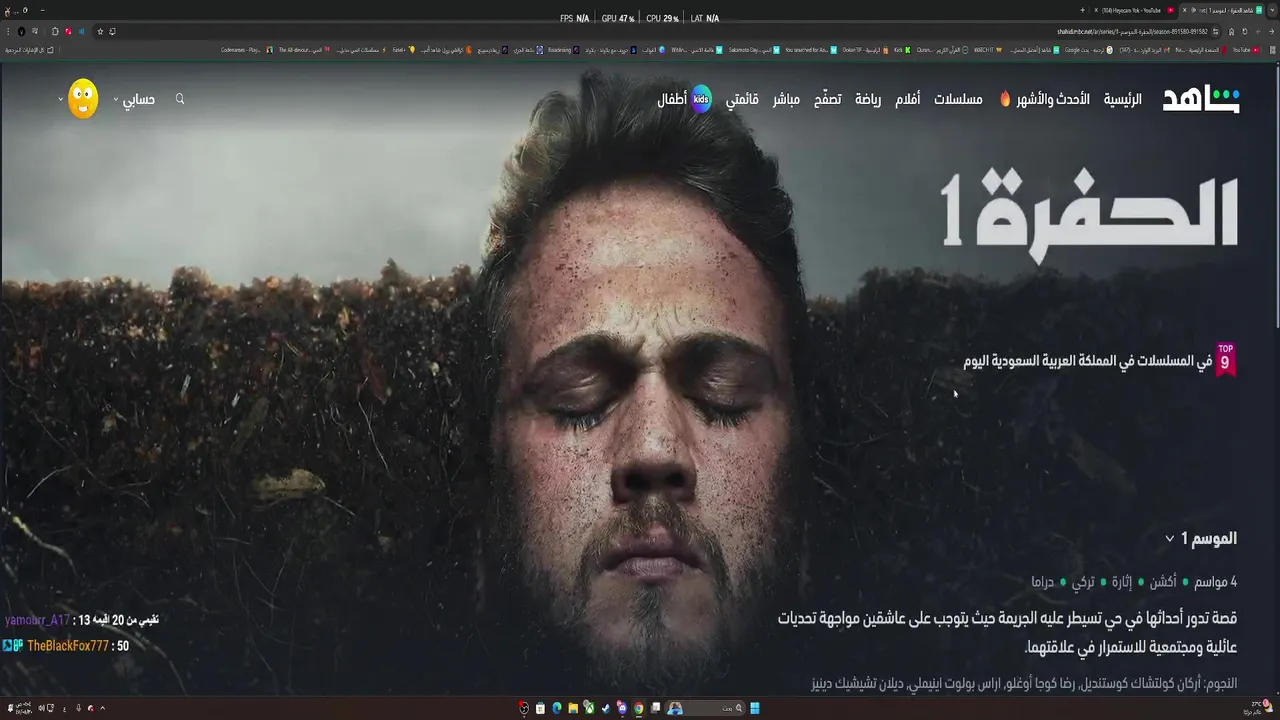Open the Sakamoto Day bookmark
The image size is (1280, 720).
pyautogui.click(x=755, y=49)
